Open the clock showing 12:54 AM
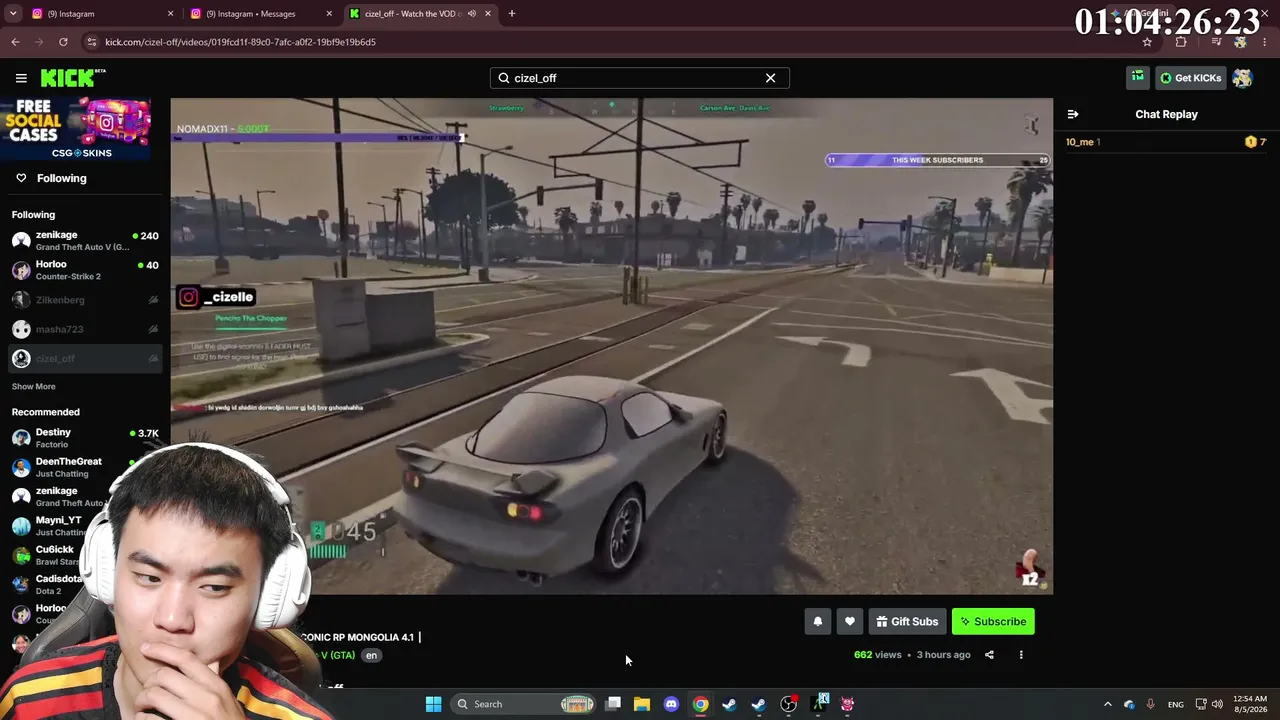1280x720 pixels. [1250, 704]
